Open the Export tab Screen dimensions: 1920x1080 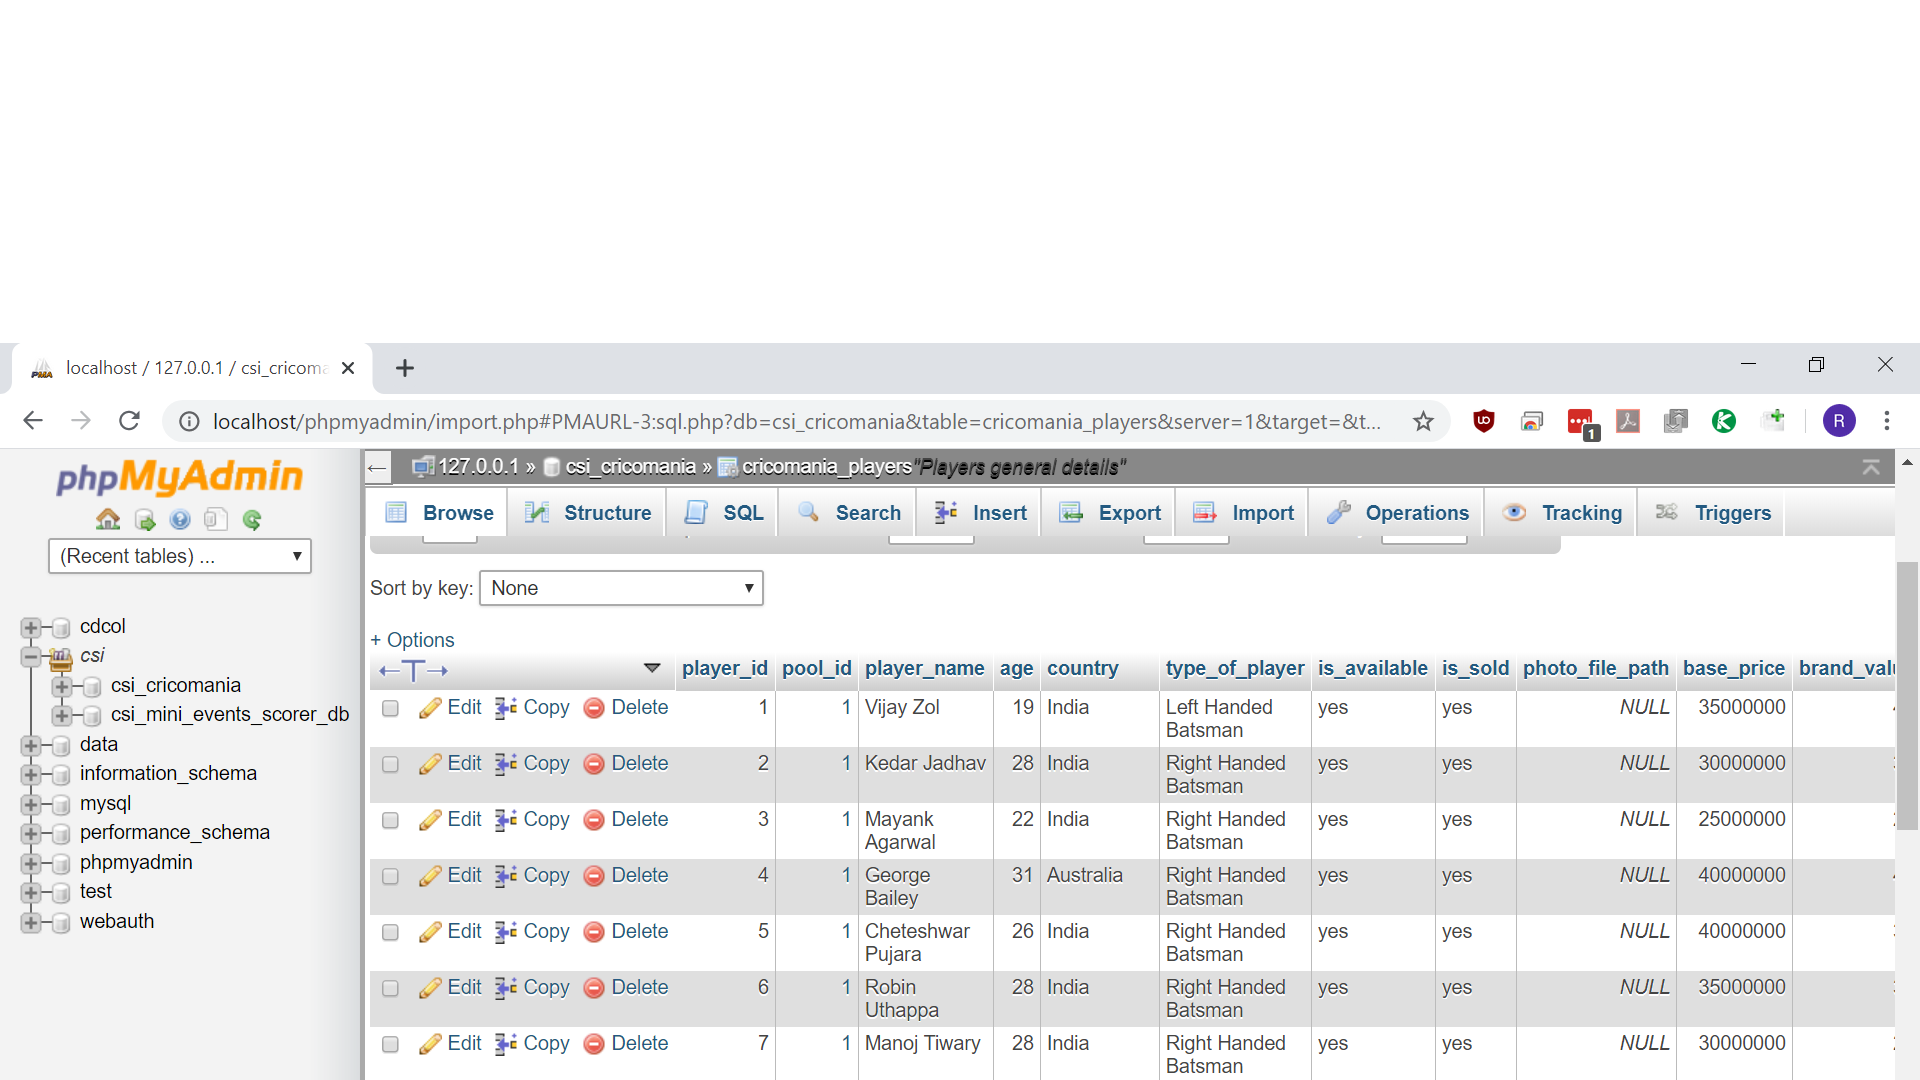coord(1110,513)
